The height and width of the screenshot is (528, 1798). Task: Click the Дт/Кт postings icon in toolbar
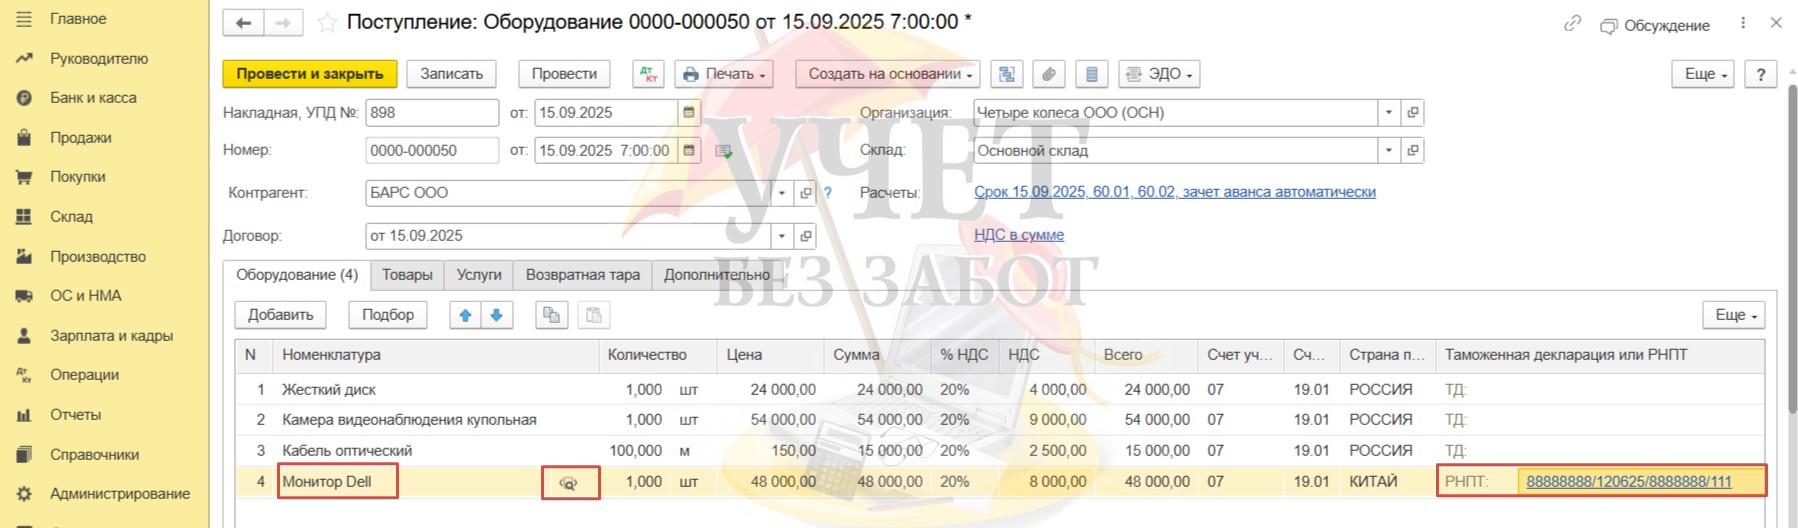pyautogui.click(x=648, y=74)
